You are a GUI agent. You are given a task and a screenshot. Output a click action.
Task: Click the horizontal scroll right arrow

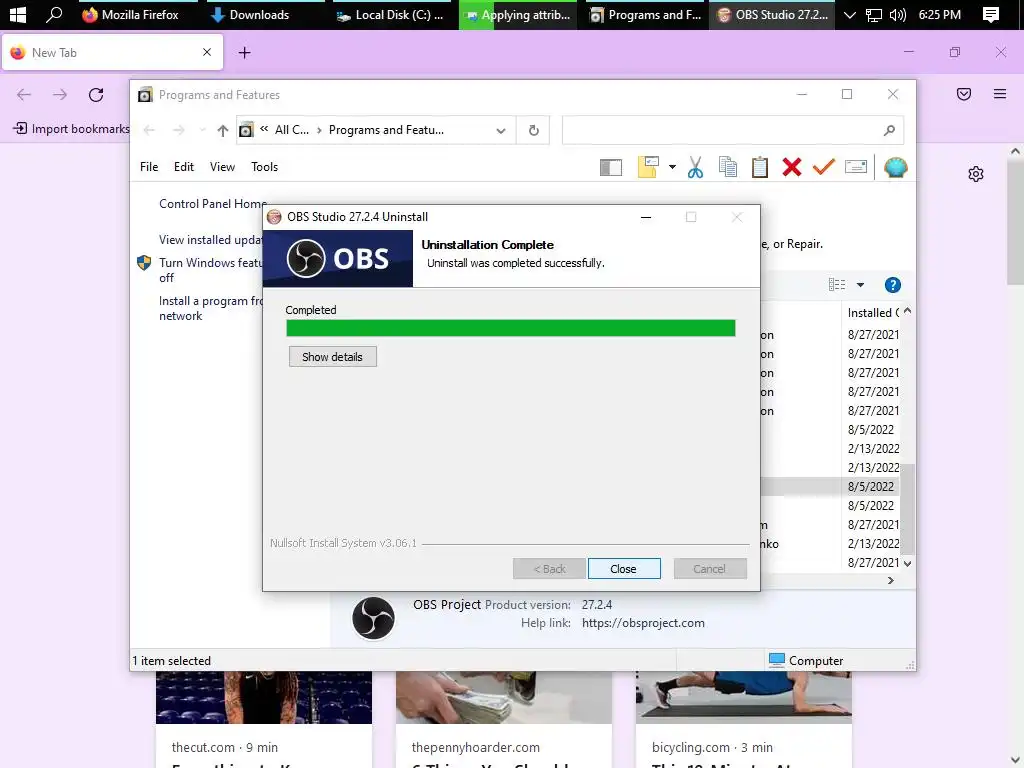pos(891,581)
